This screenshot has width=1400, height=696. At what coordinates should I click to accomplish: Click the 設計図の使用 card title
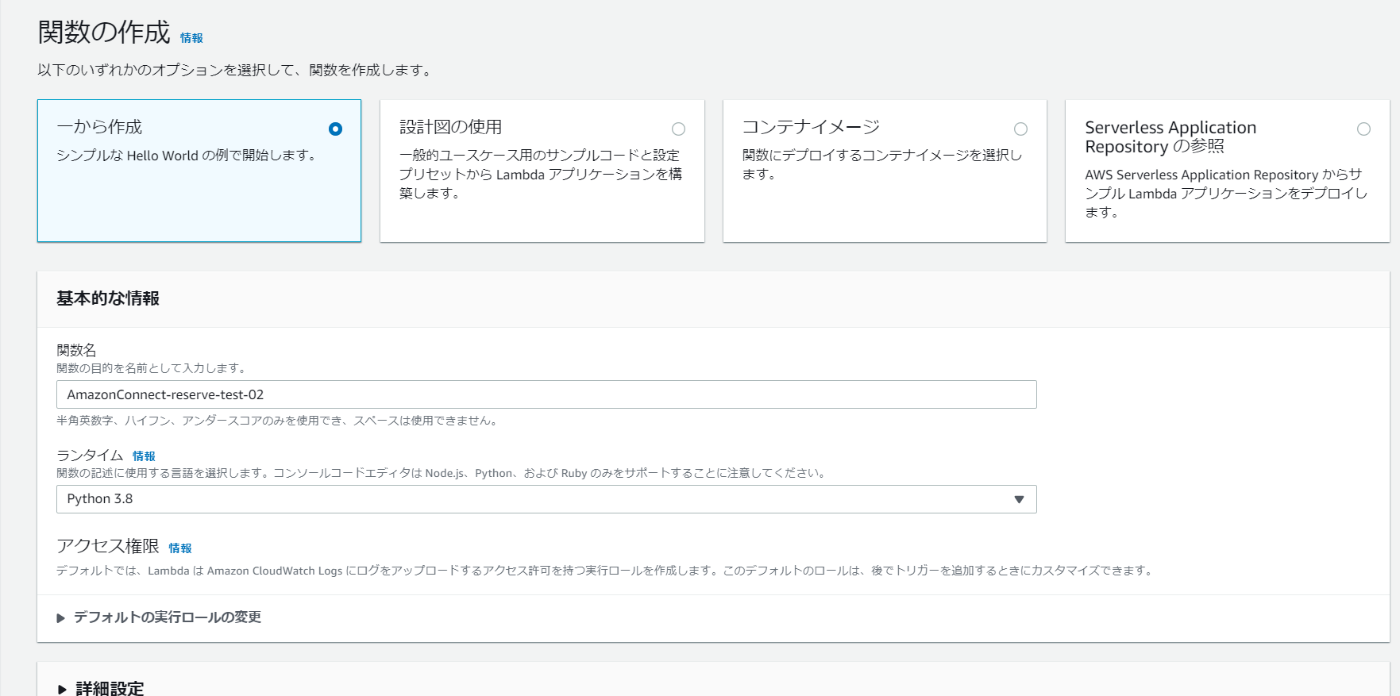[451, 127]
